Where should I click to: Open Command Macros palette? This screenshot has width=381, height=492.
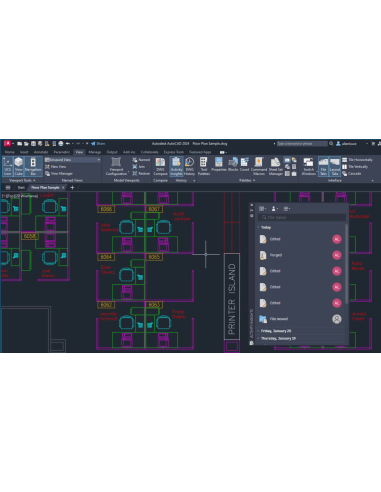(259, 166)
